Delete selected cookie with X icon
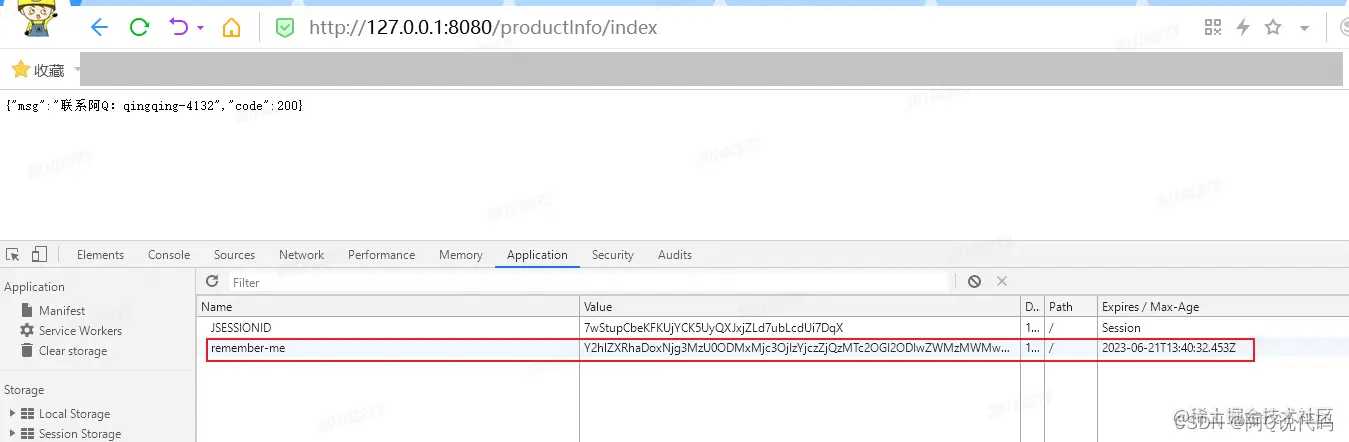Screen dimensions: 1349x442 1002,282
